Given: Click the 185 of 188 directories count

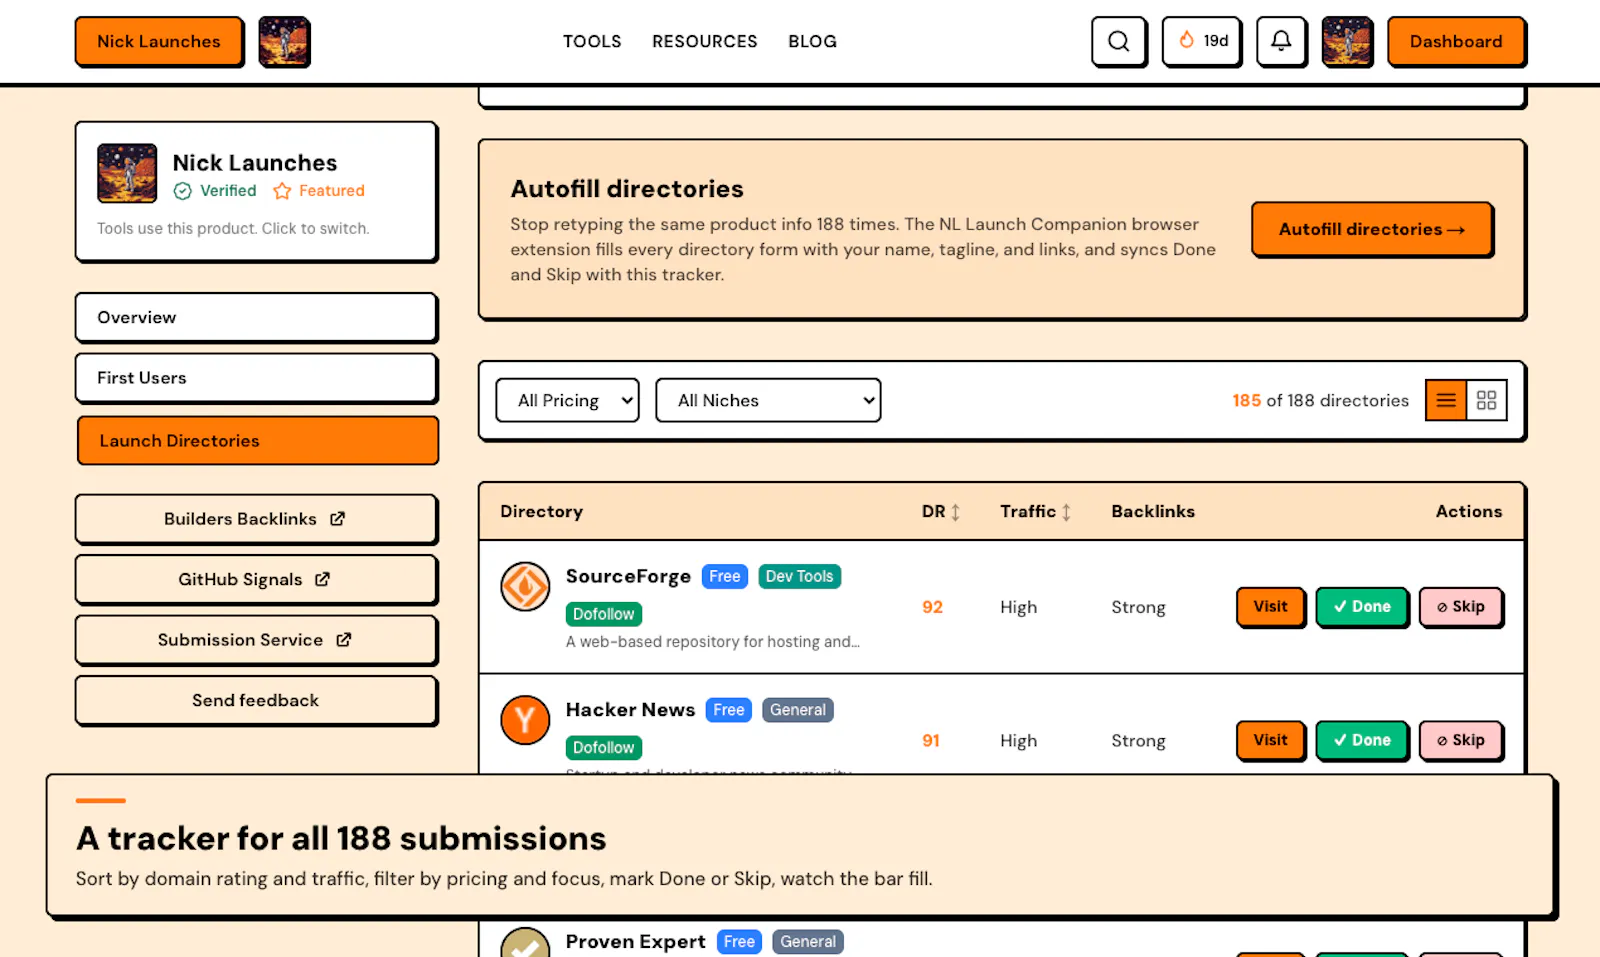Looking at the screenshot, I should click(x=1320, y=400).
